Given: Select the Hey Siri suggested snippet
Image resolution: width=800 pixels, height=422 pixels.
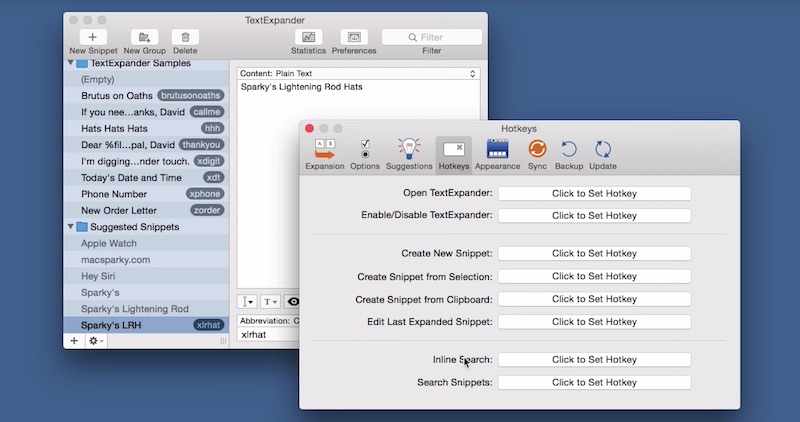Looking at the screenshot, I should tap(146, 276).
